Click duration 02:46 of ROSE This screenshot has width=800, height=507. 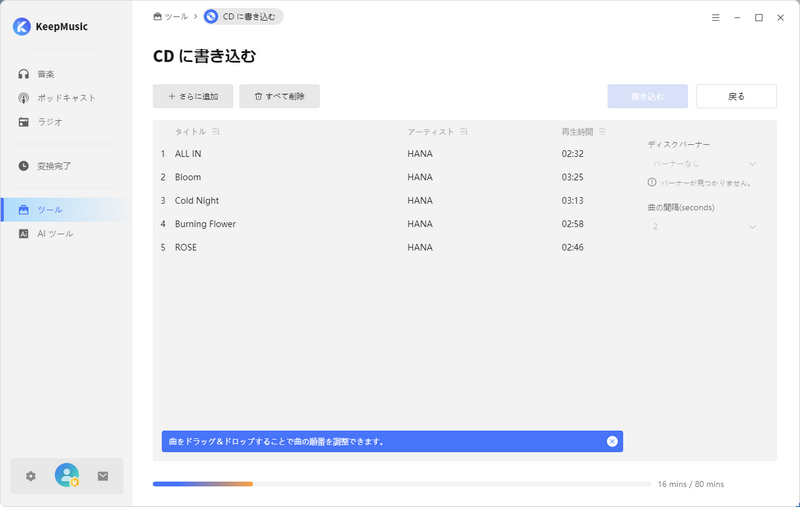572,247
